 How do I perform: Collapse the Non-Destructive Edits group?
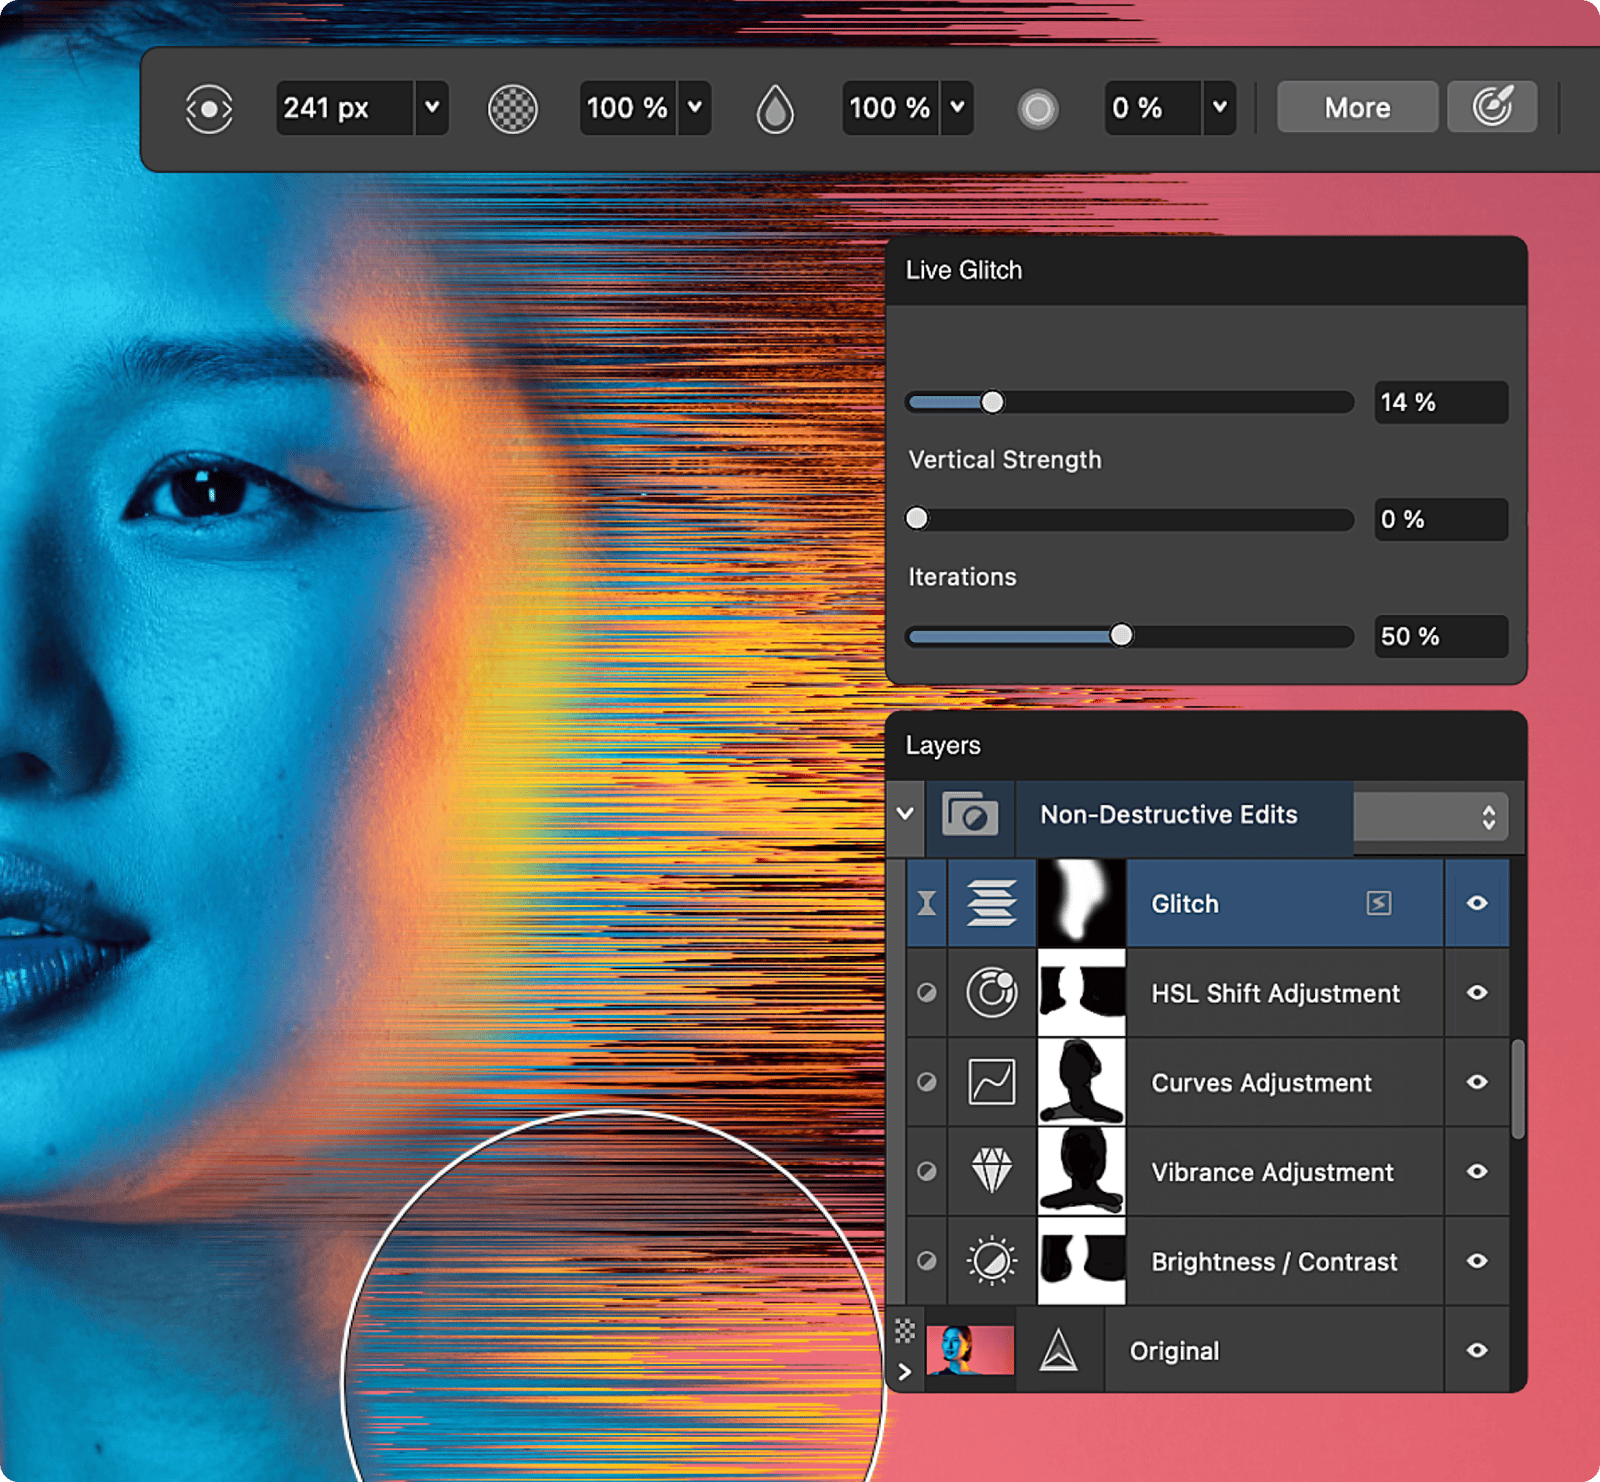point(905,814)
